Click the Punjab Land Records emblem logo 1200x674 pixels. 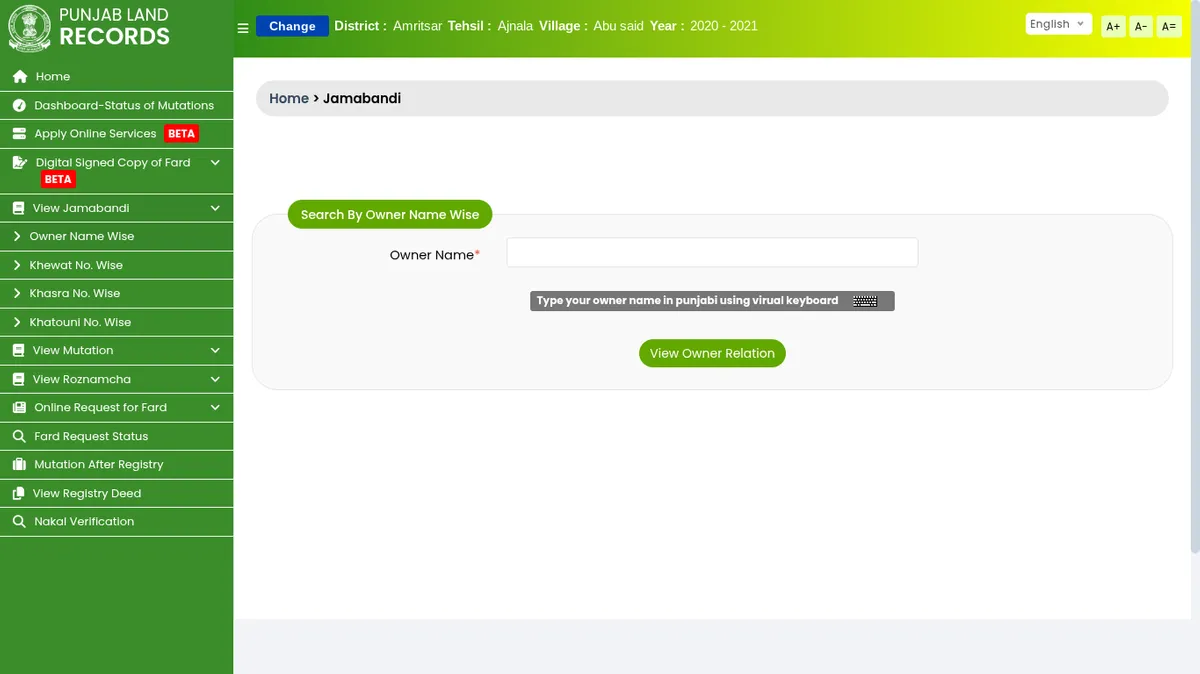29,28
